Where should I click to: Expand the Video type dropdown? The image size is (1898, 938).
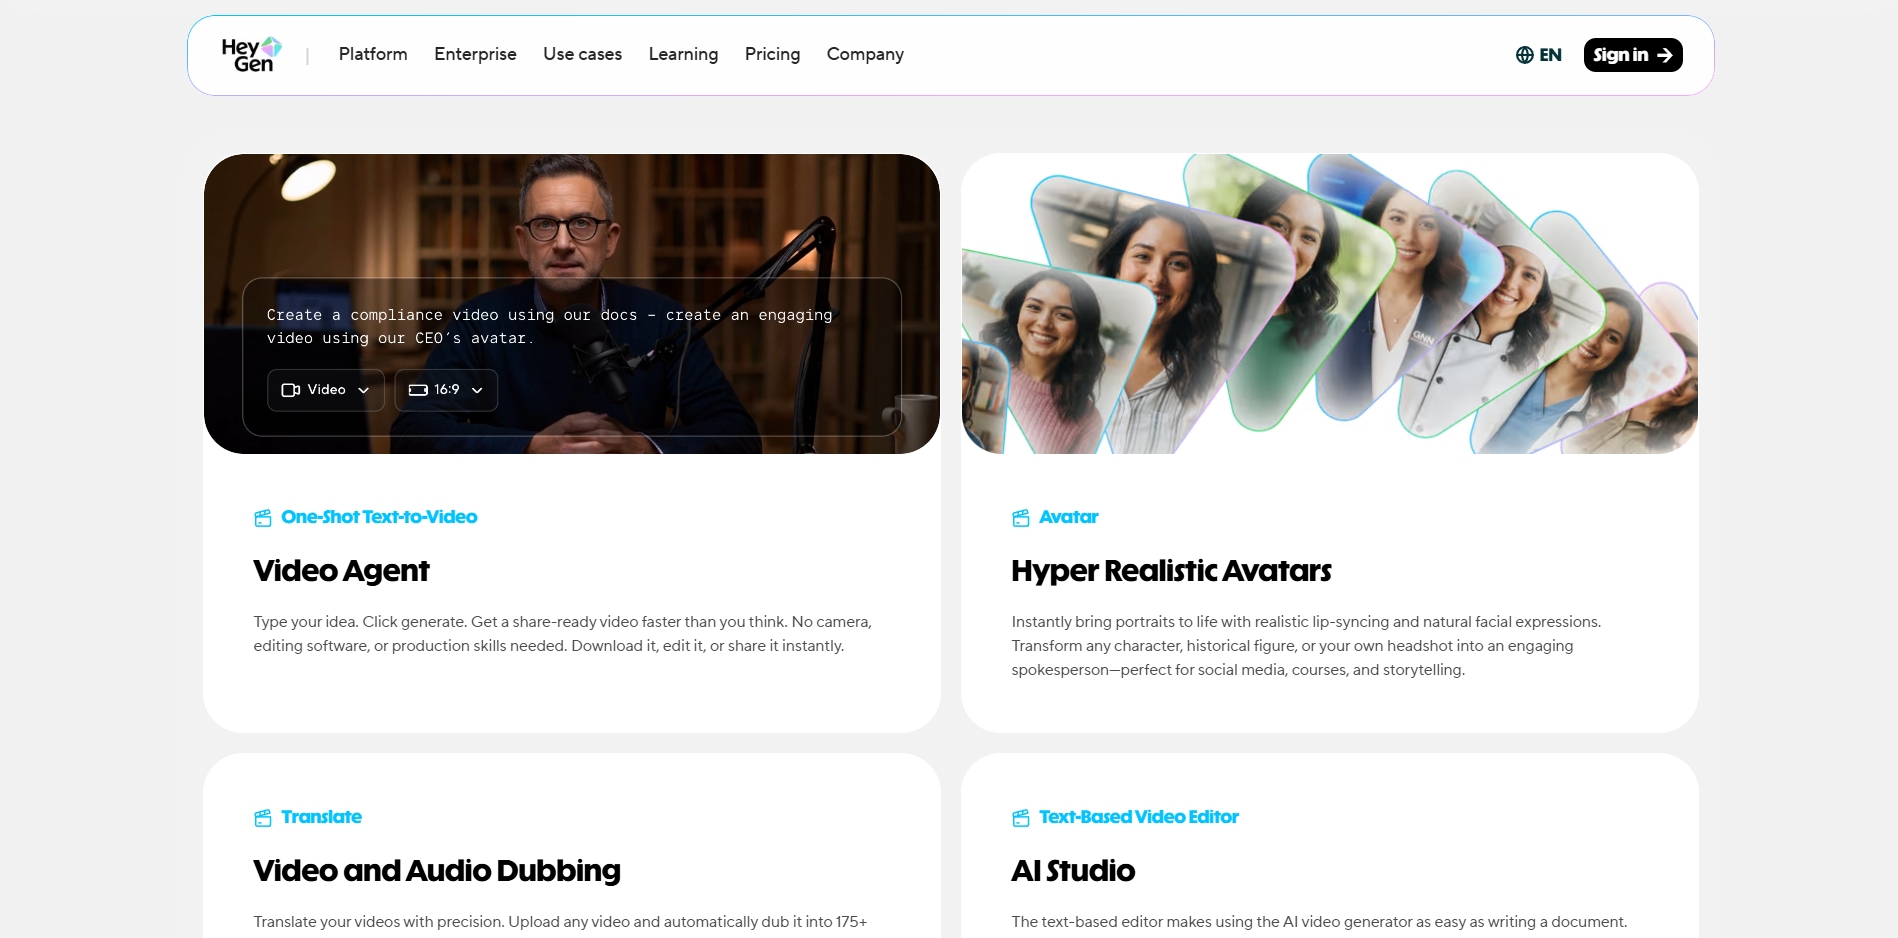point(326,390)
